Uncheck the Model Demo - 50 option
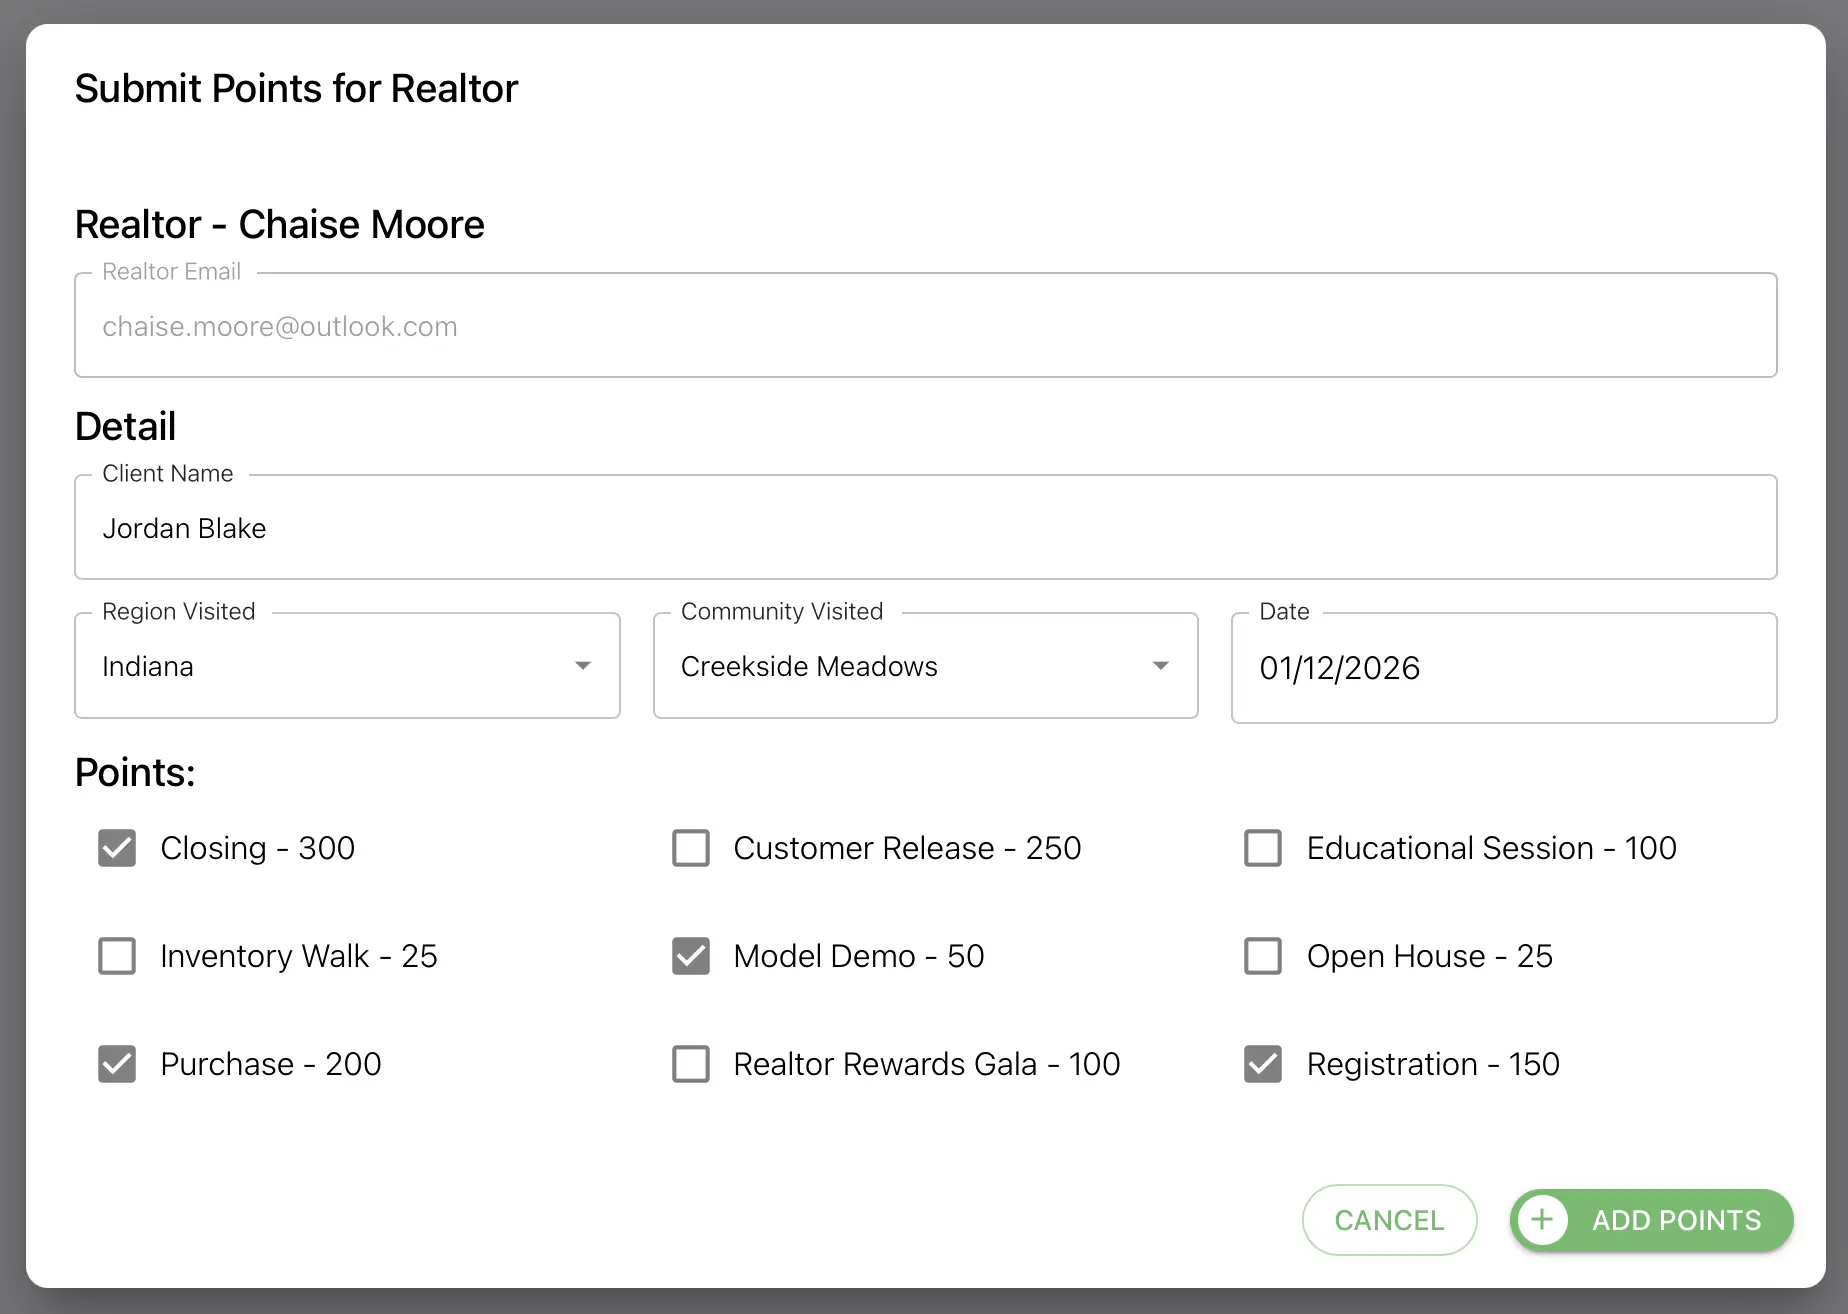 click(691, 956)
